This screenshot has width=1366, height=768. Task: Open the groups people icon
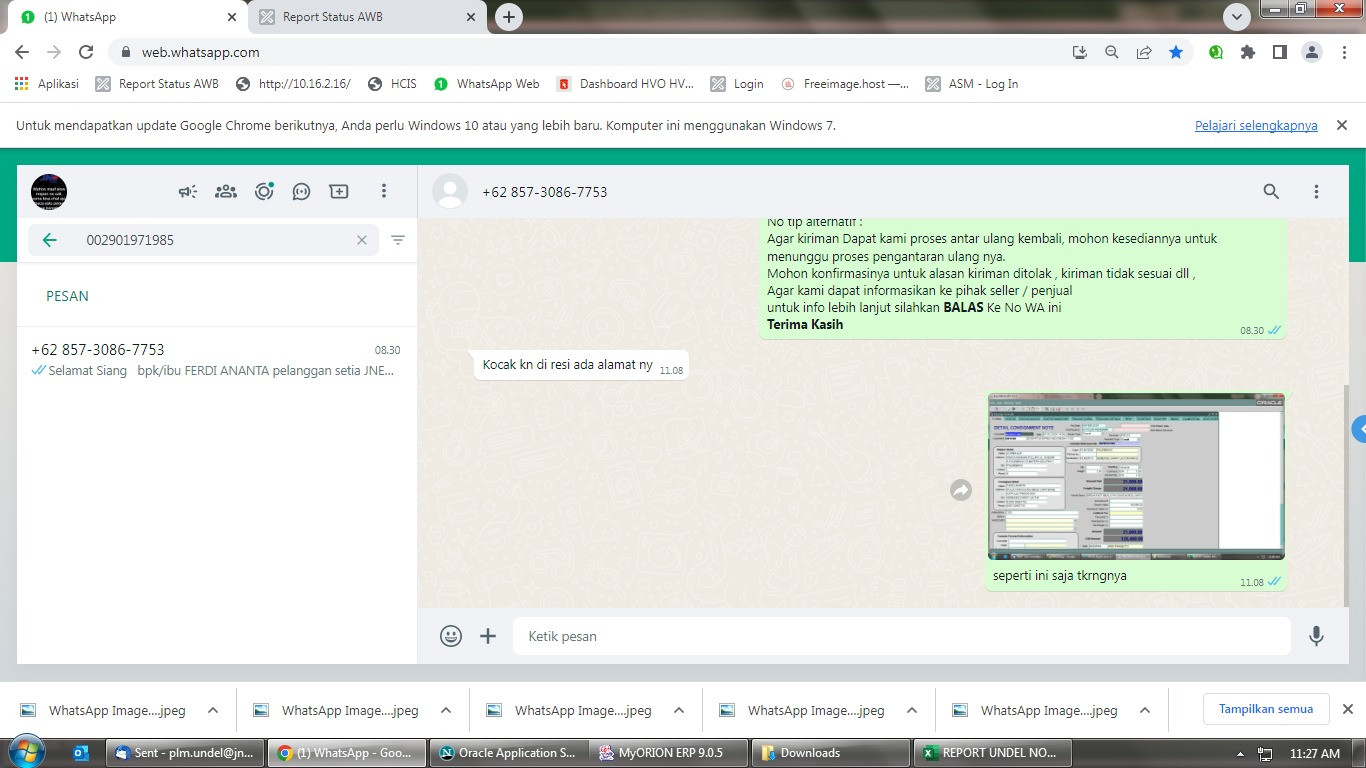[226, 191]
